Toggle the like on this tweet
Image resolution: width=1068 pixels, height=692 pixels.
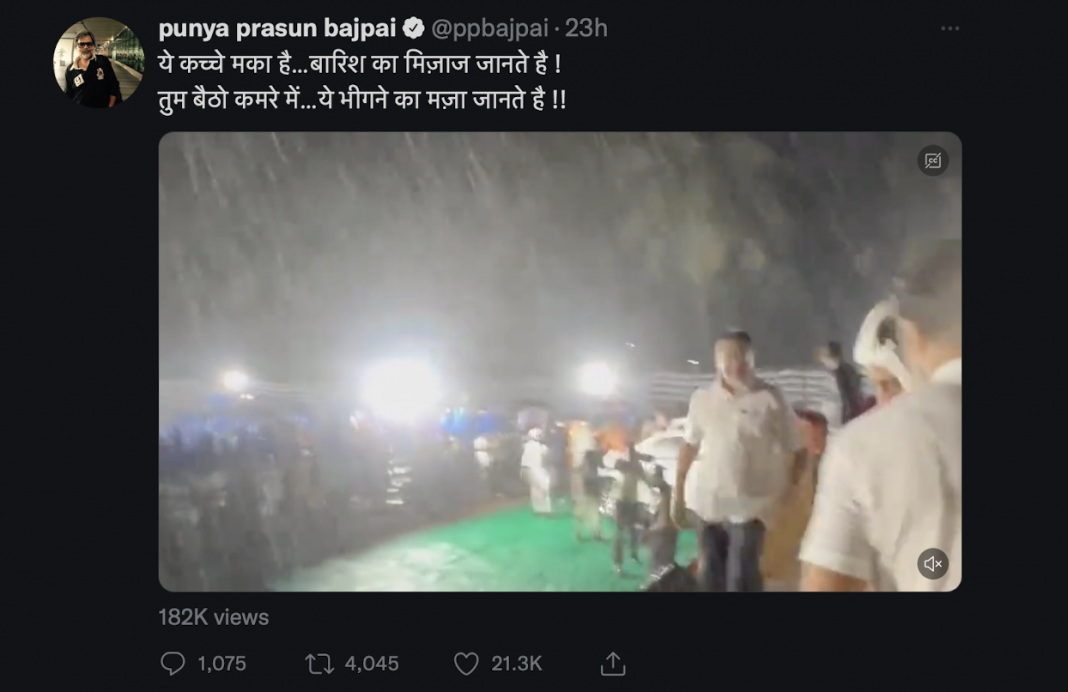point(466,663)
